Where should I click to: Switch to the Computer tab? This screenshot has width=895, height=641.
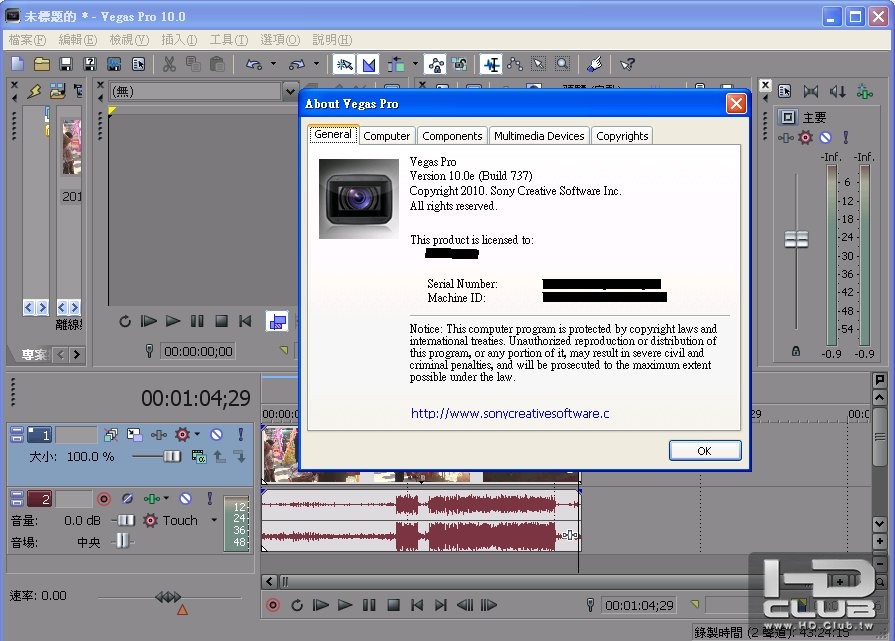tap(386, 136)
